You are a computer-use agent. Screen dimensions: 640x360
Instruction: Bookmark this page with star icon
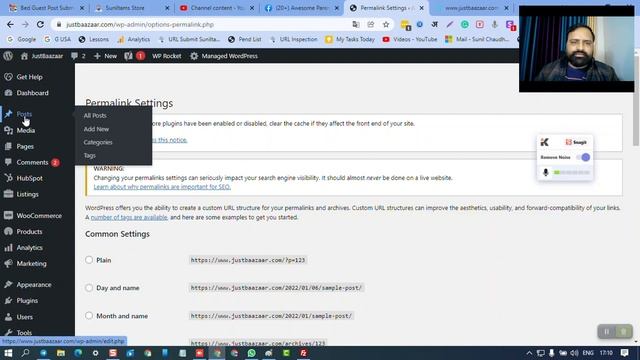pos(386,24)
